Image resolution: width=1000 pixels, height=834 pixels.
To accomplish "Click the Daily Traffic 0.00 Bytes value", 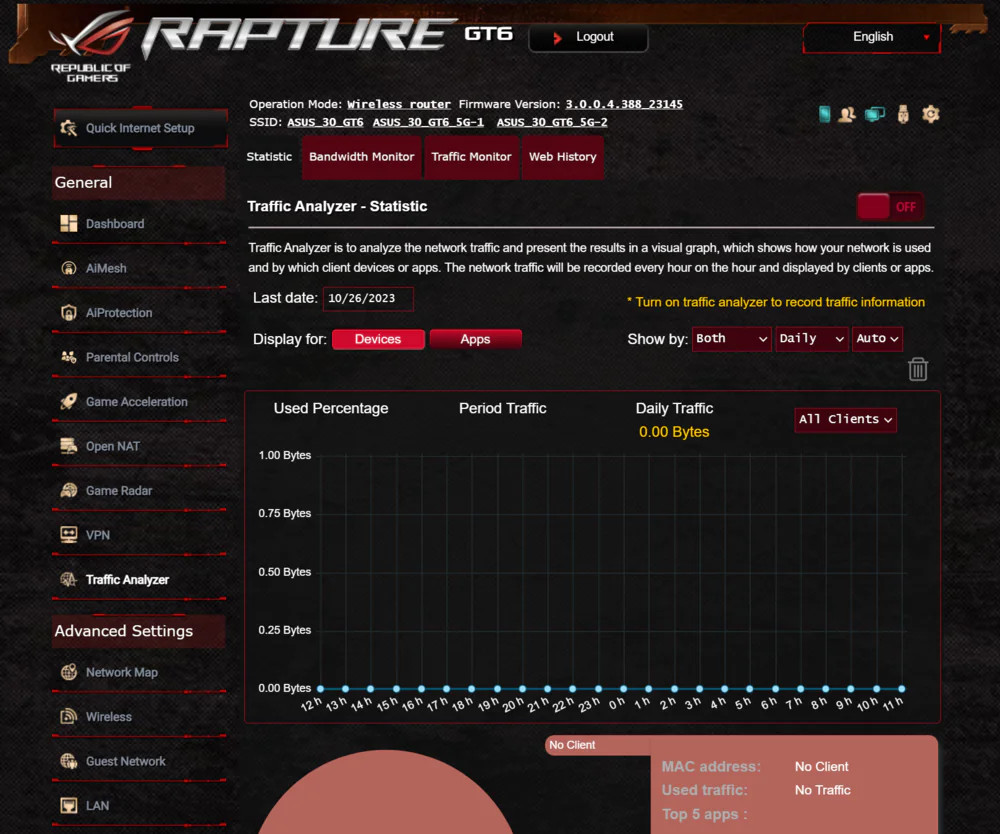I will coord(674,432).
